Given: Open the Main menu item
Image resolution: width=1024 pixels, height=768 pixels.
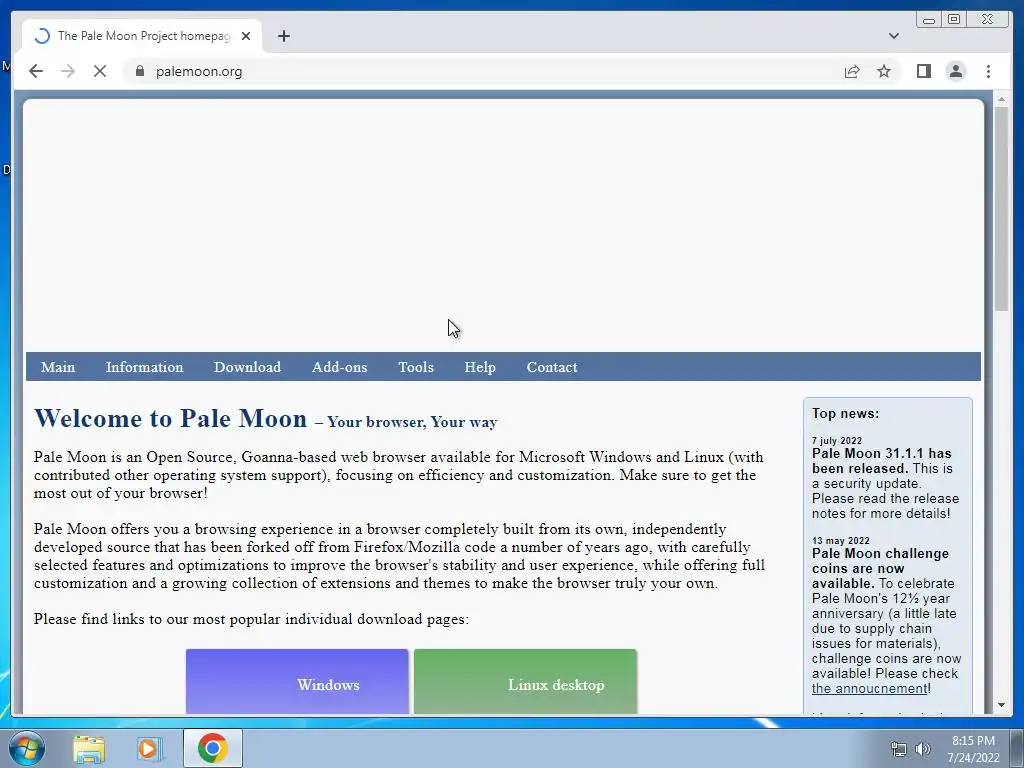Looking at the screenshot, I should (58, 367).
